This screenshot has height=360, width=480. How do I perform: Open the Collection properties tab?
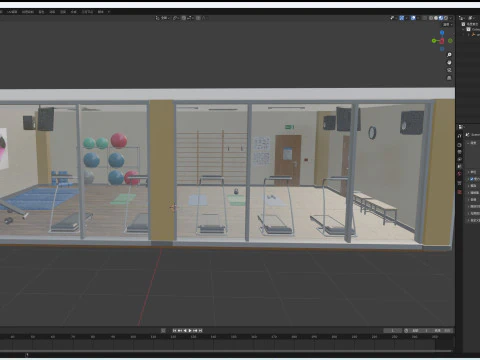[460, 183]
